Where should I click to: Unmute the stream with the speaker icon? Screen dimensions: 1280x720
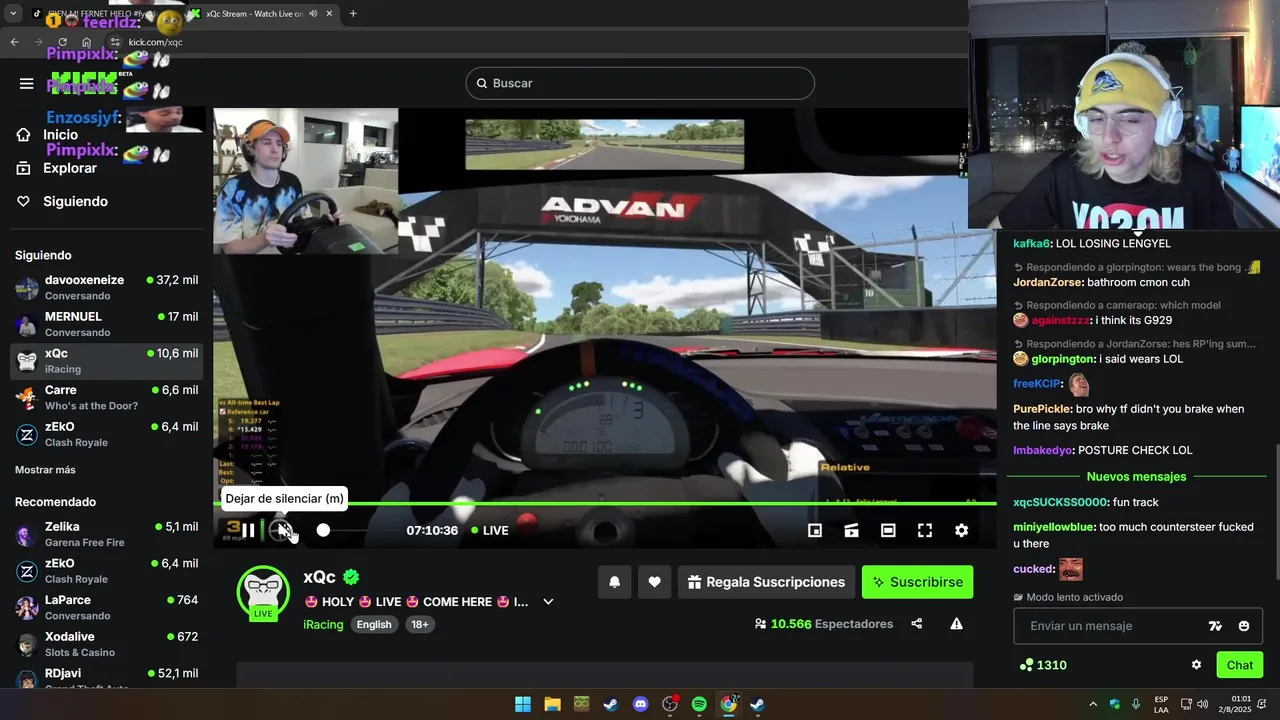[284, 530]
